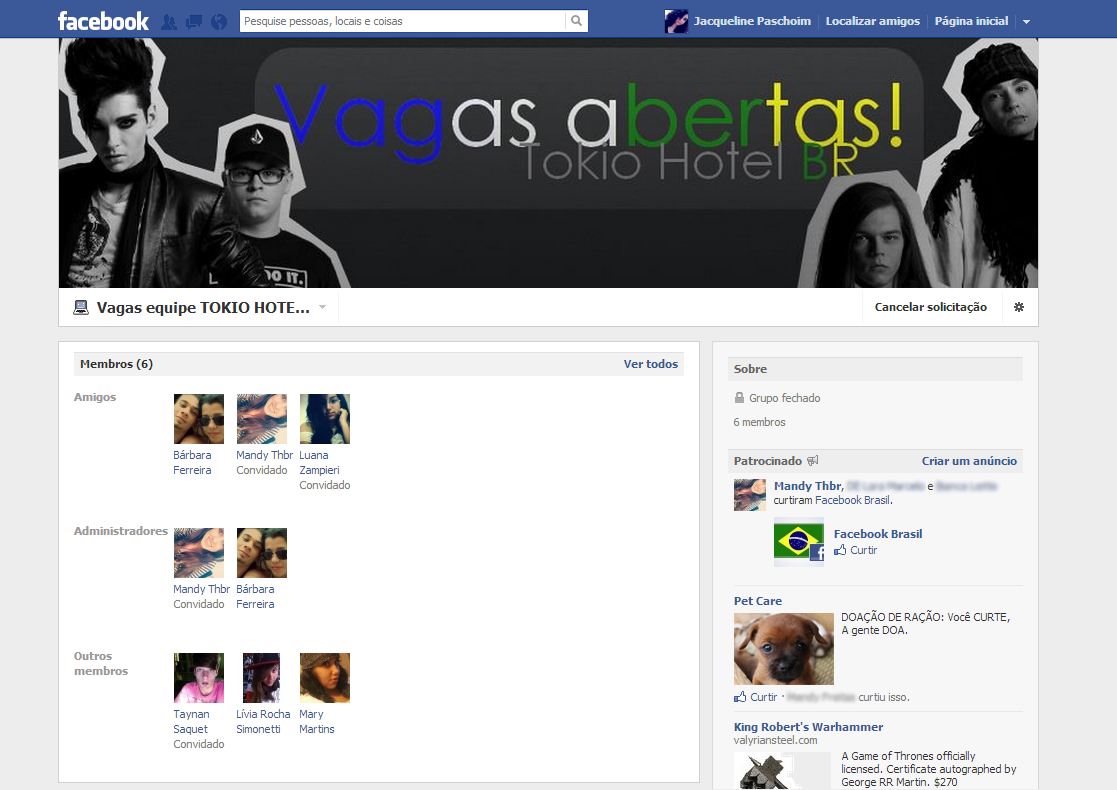Like the Pet Care ad via Curtir
The width and height of the screenshot is (1117, 790).
pos(756,697)
